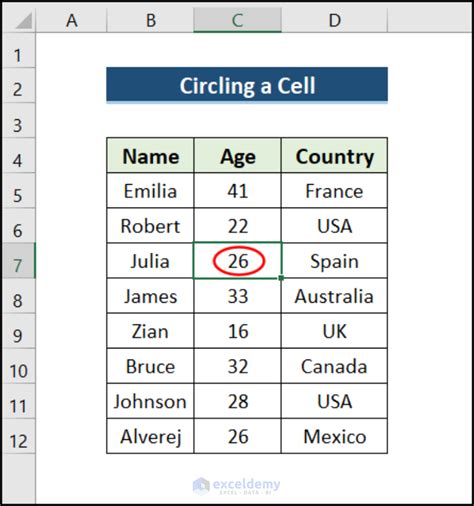Viewport: 474px width, 506px height.
Task: Select the Spain cell
Action: 334,261
